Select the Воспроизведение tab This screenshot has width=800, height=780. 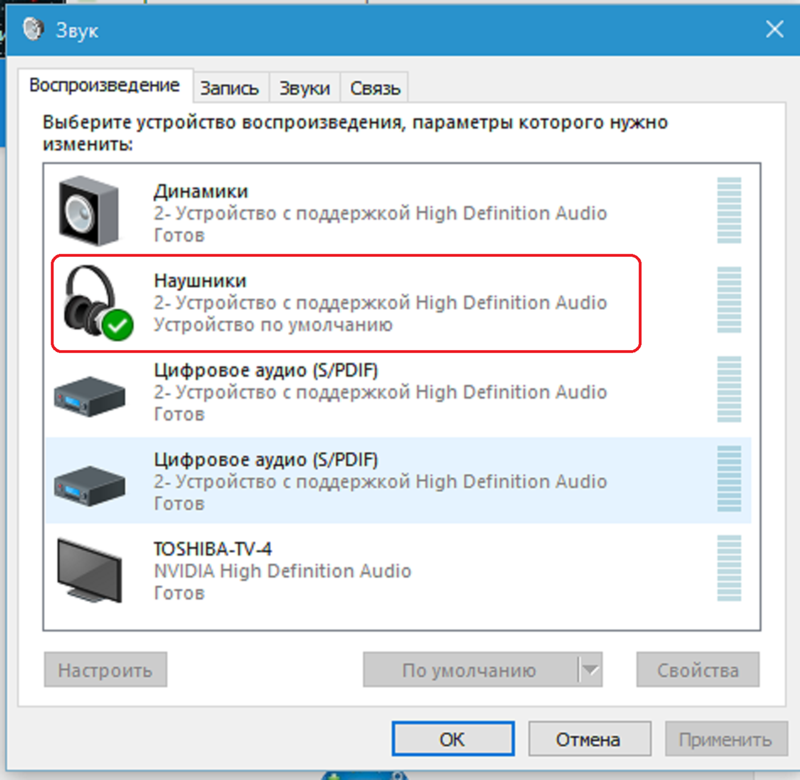point(105,85)
